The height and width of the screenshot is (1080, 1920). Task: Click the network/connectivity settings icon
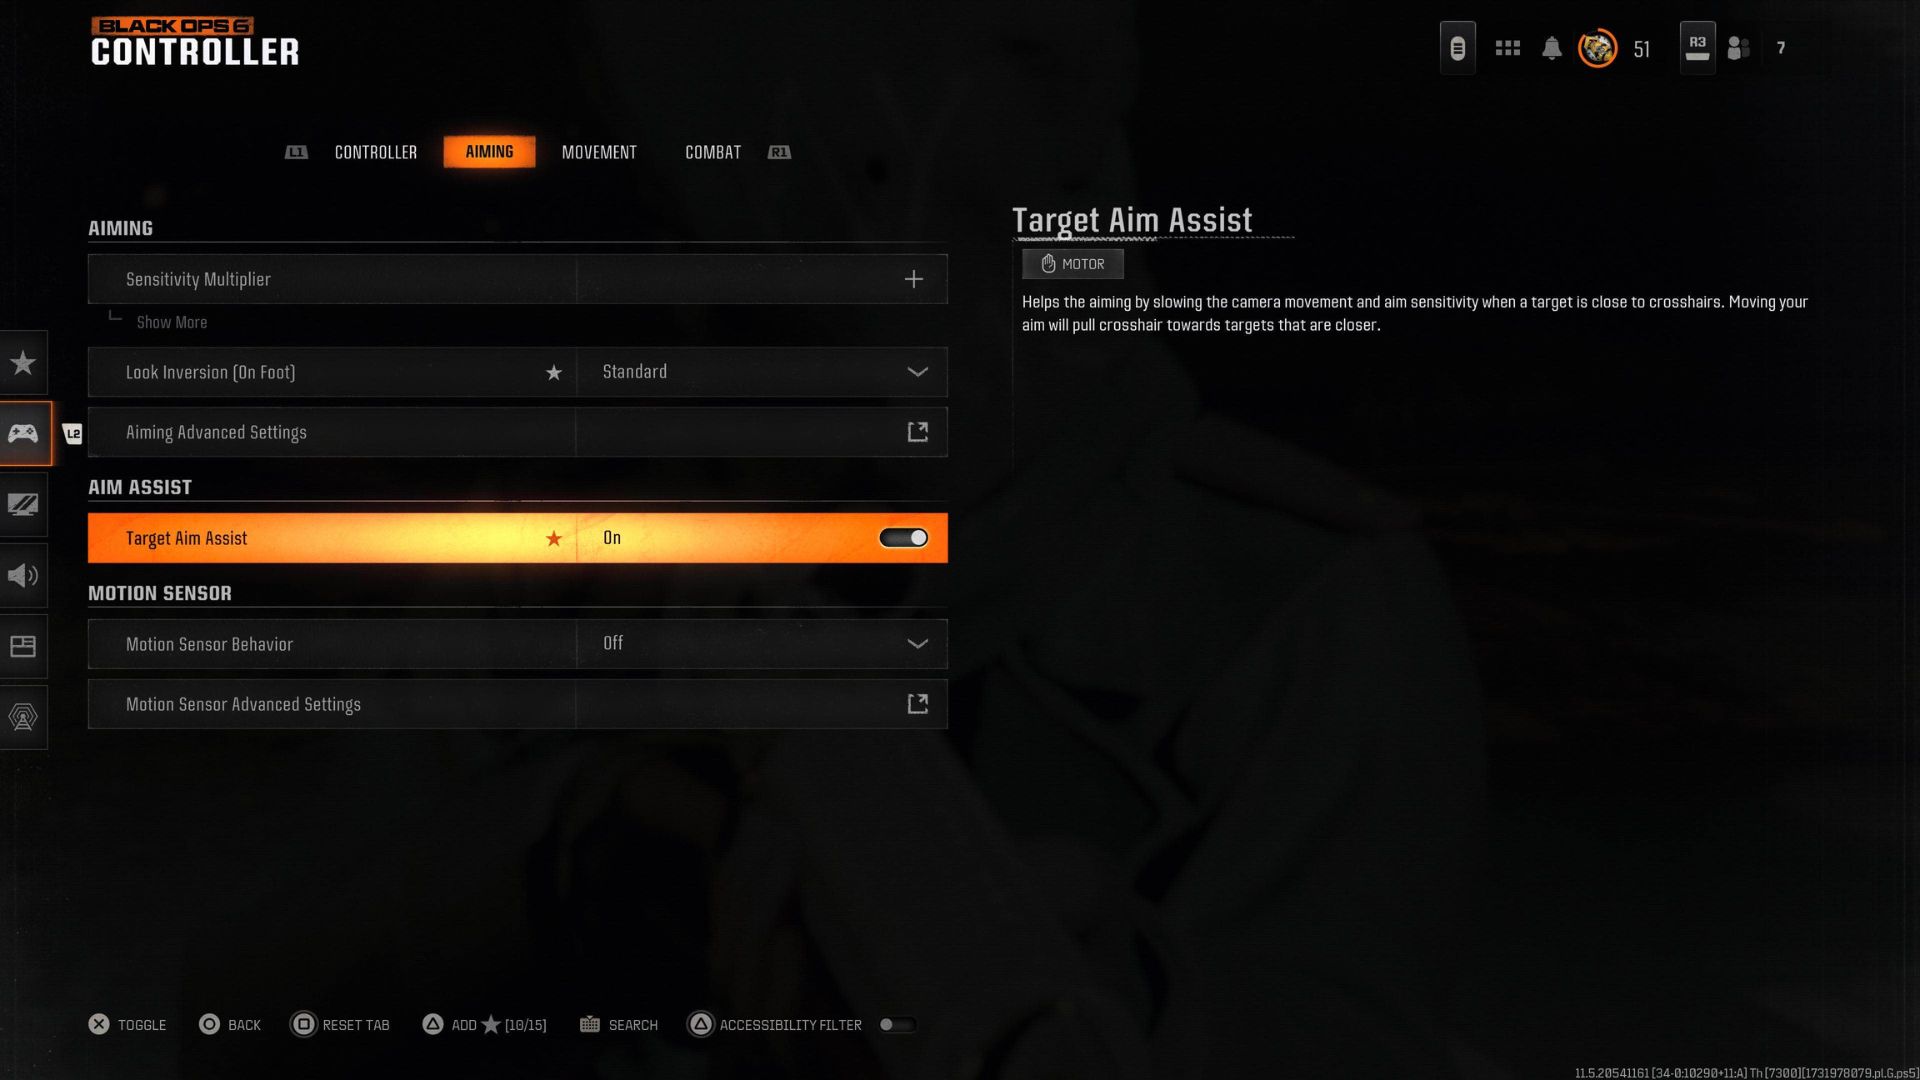(x=25, y=717)
